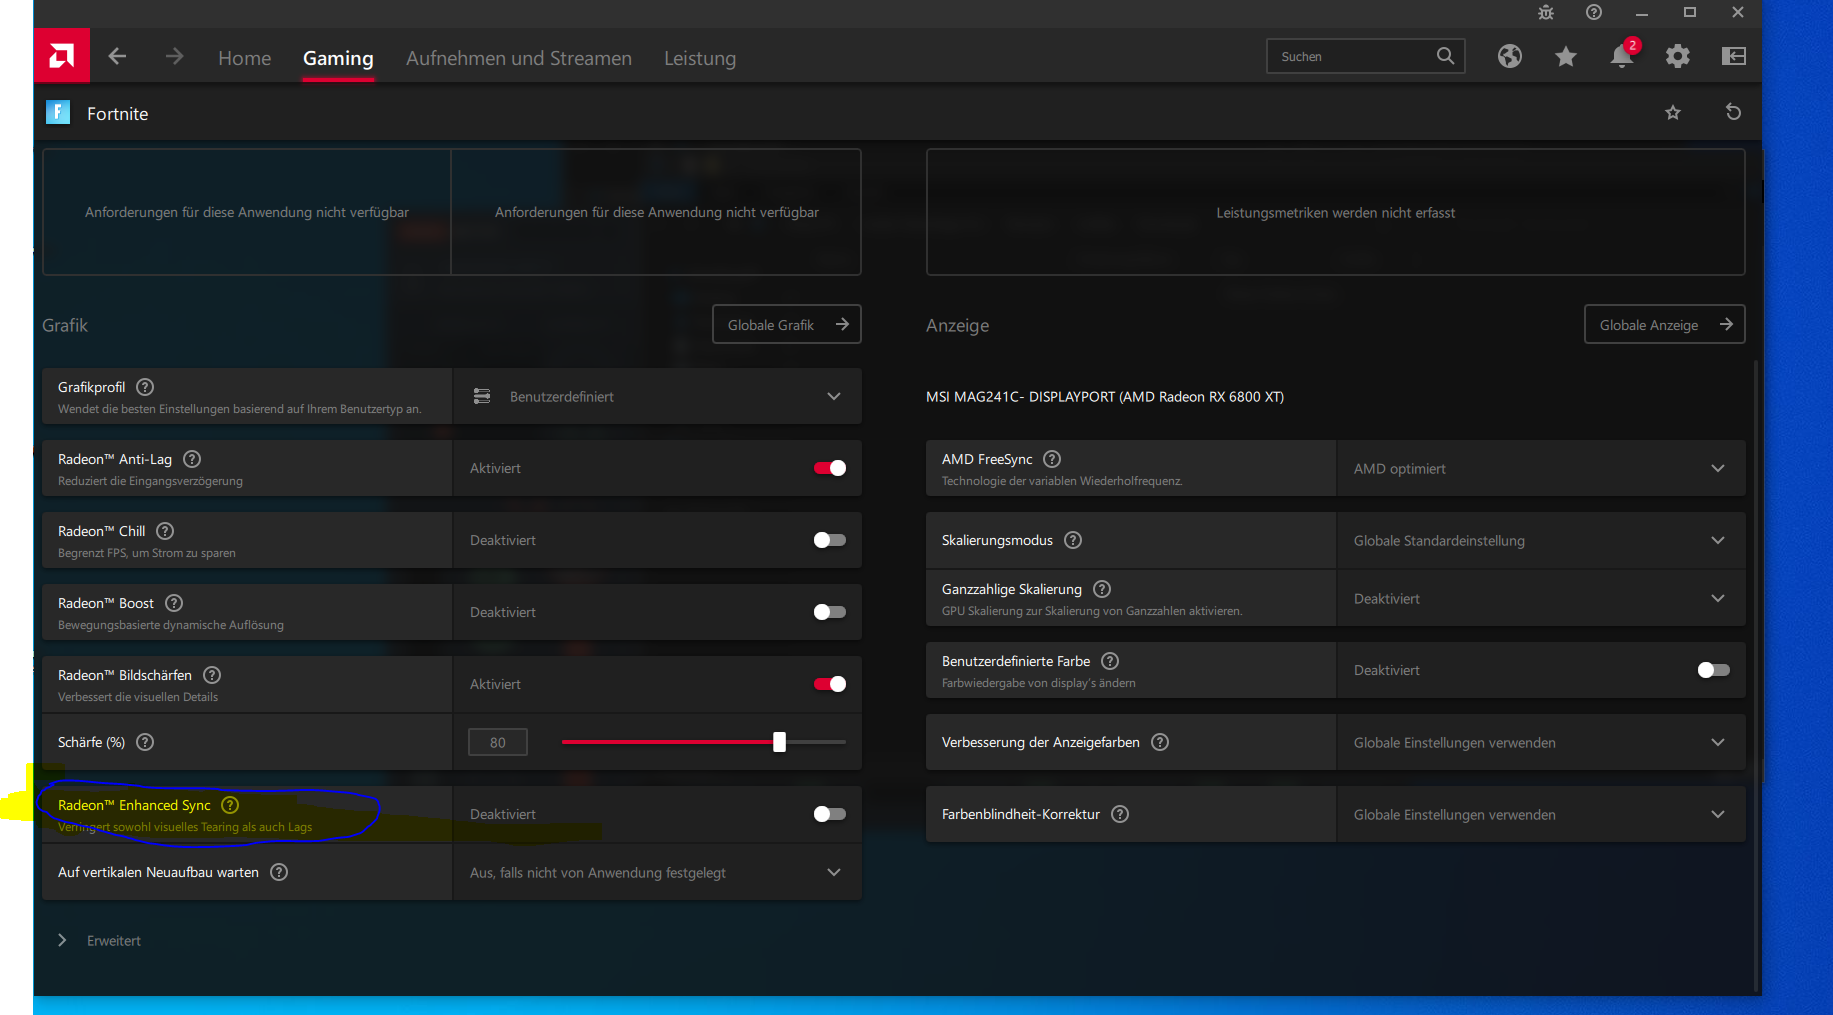The height and width of the screenshot is (1015, 1833).
Task: Open the web browser globe icon
Action: click(1510, 56)
